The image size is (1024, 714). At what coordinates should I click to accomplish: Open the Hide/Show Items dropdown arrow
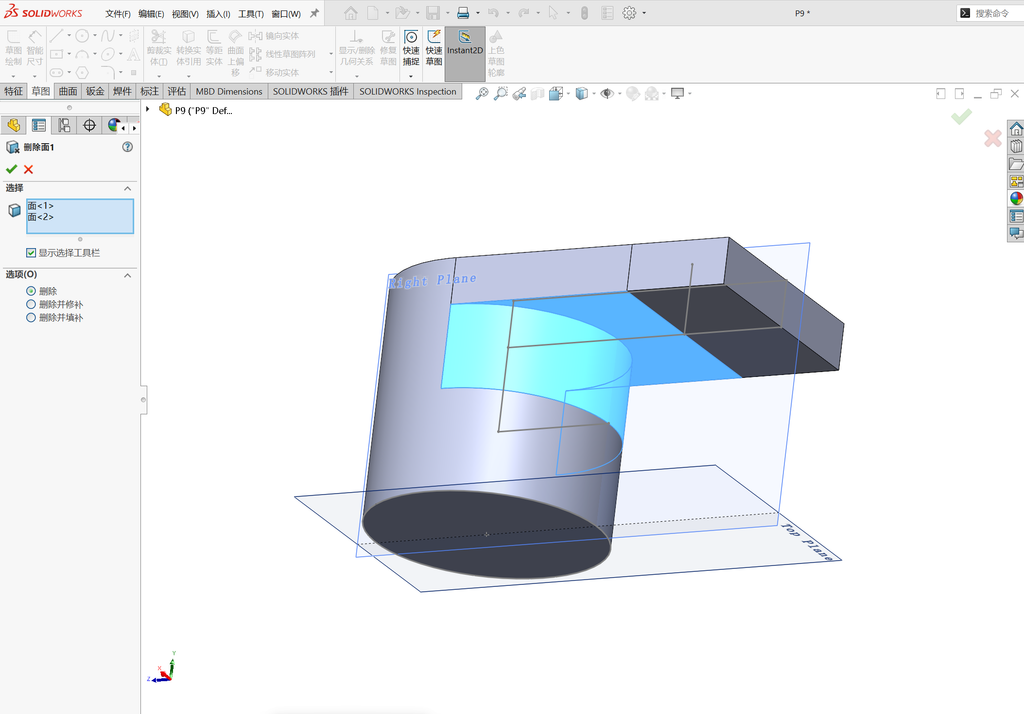tap(620, 94)
